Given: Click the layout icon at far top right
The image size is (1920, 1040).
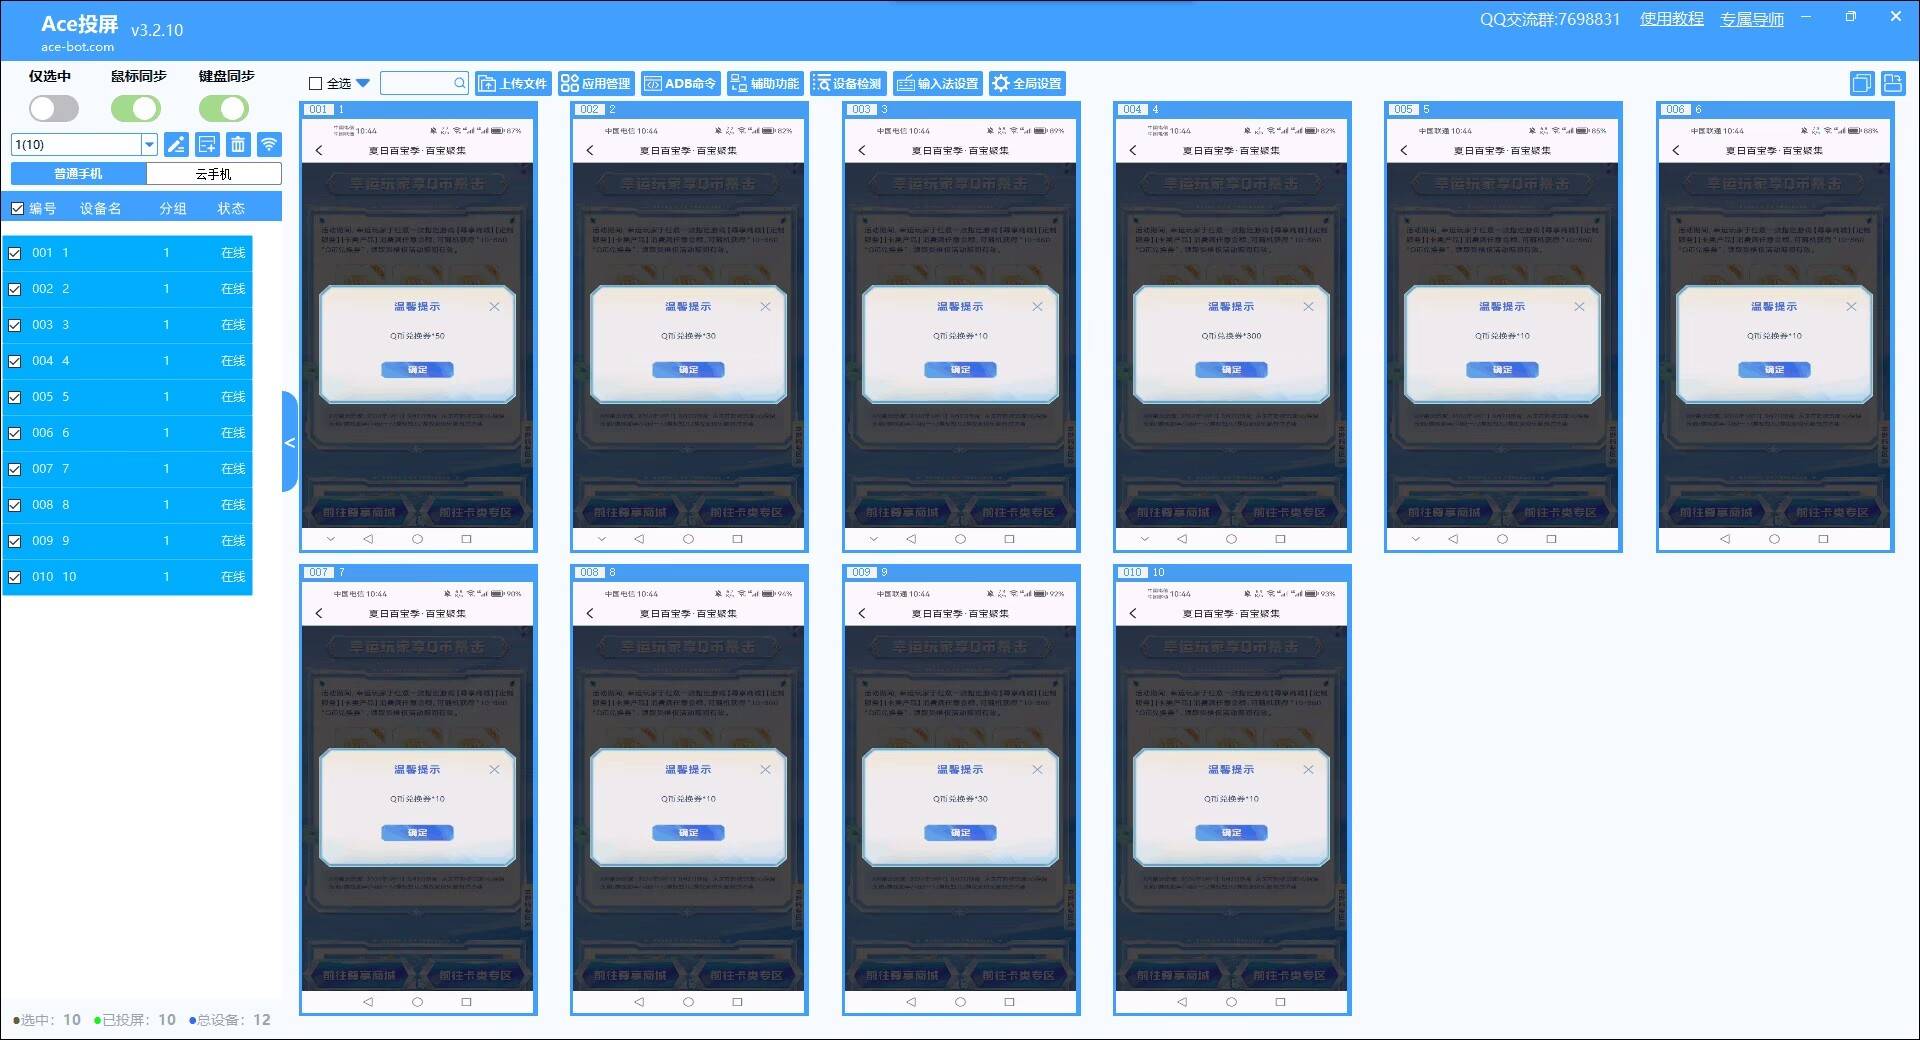Looking at the screenshot, I should [1893, 83].
